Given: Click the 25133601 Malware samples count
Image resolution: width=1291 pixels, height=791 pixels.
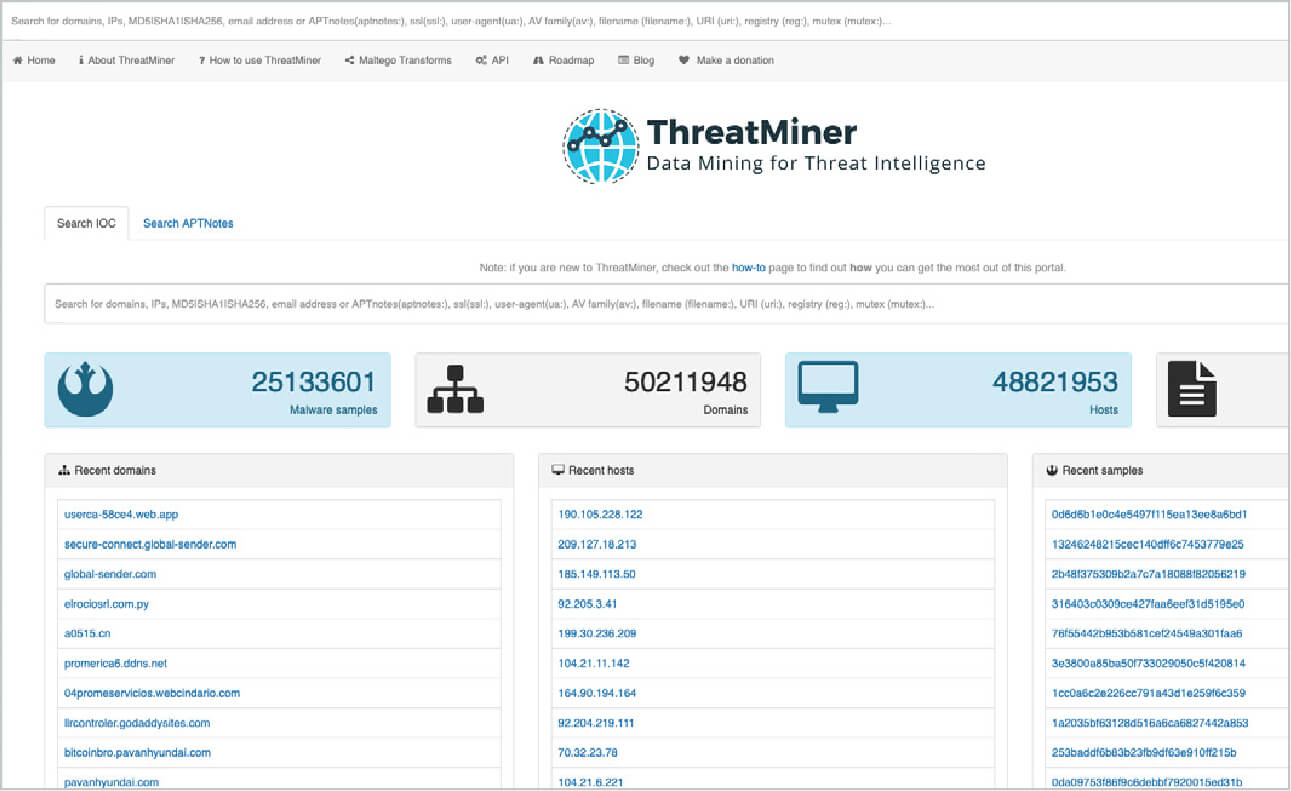Looking at the screenshot, I should coord(313,382).
